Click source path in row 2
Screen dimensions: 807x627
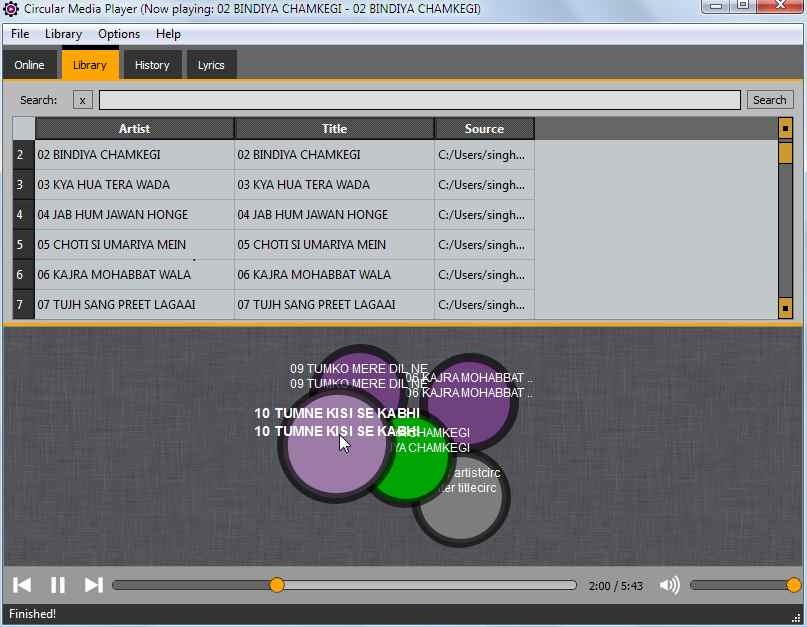[484, 155]
